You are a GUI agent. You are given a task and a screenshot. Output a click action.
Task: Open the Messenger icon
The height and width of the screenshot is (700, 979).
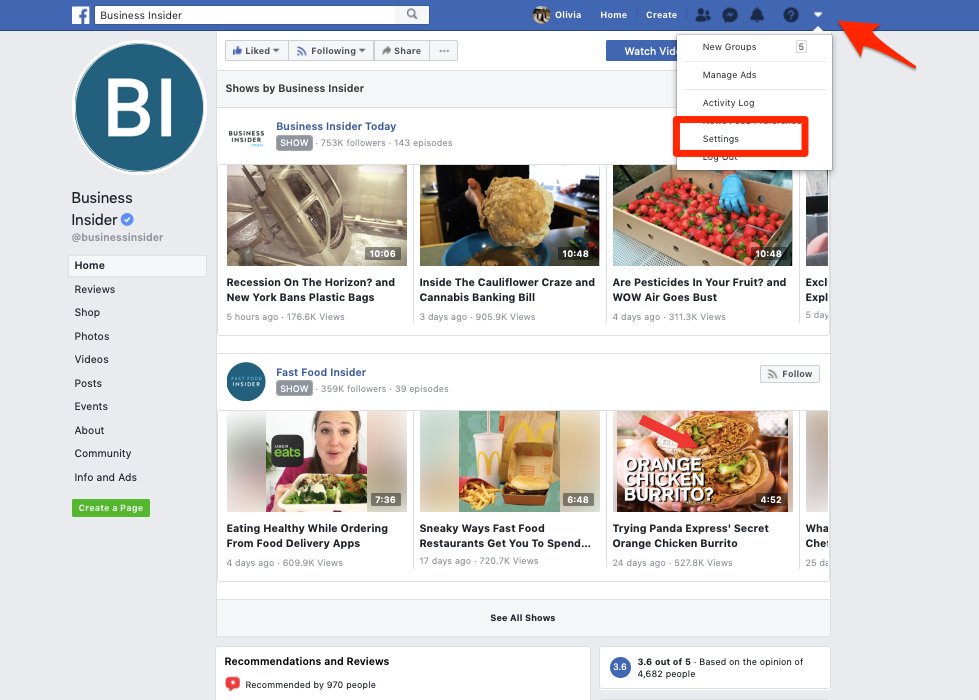[730, 15]
